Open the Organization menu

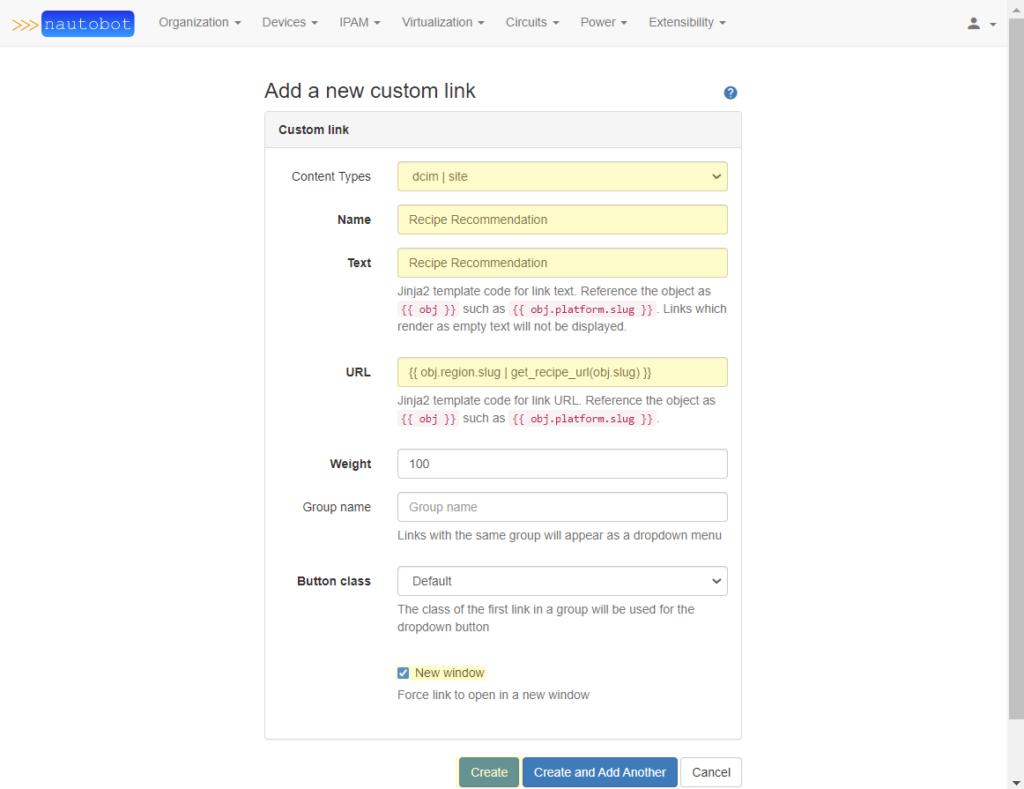click(x=200, y=22)
